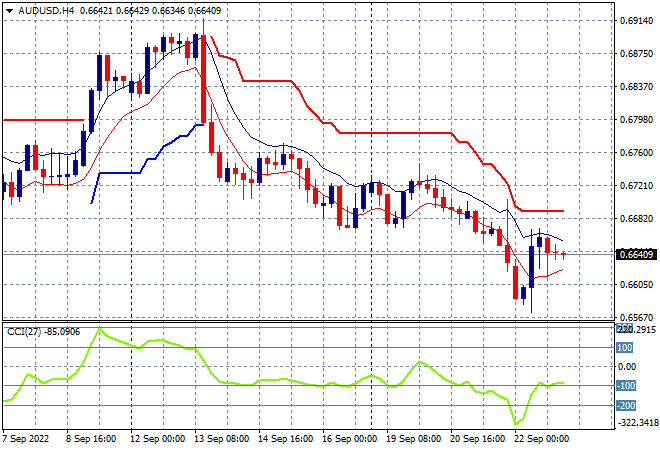Click the CCI -100 level label
The height and width of the screenshot is (450, 660).
(626, 386)
